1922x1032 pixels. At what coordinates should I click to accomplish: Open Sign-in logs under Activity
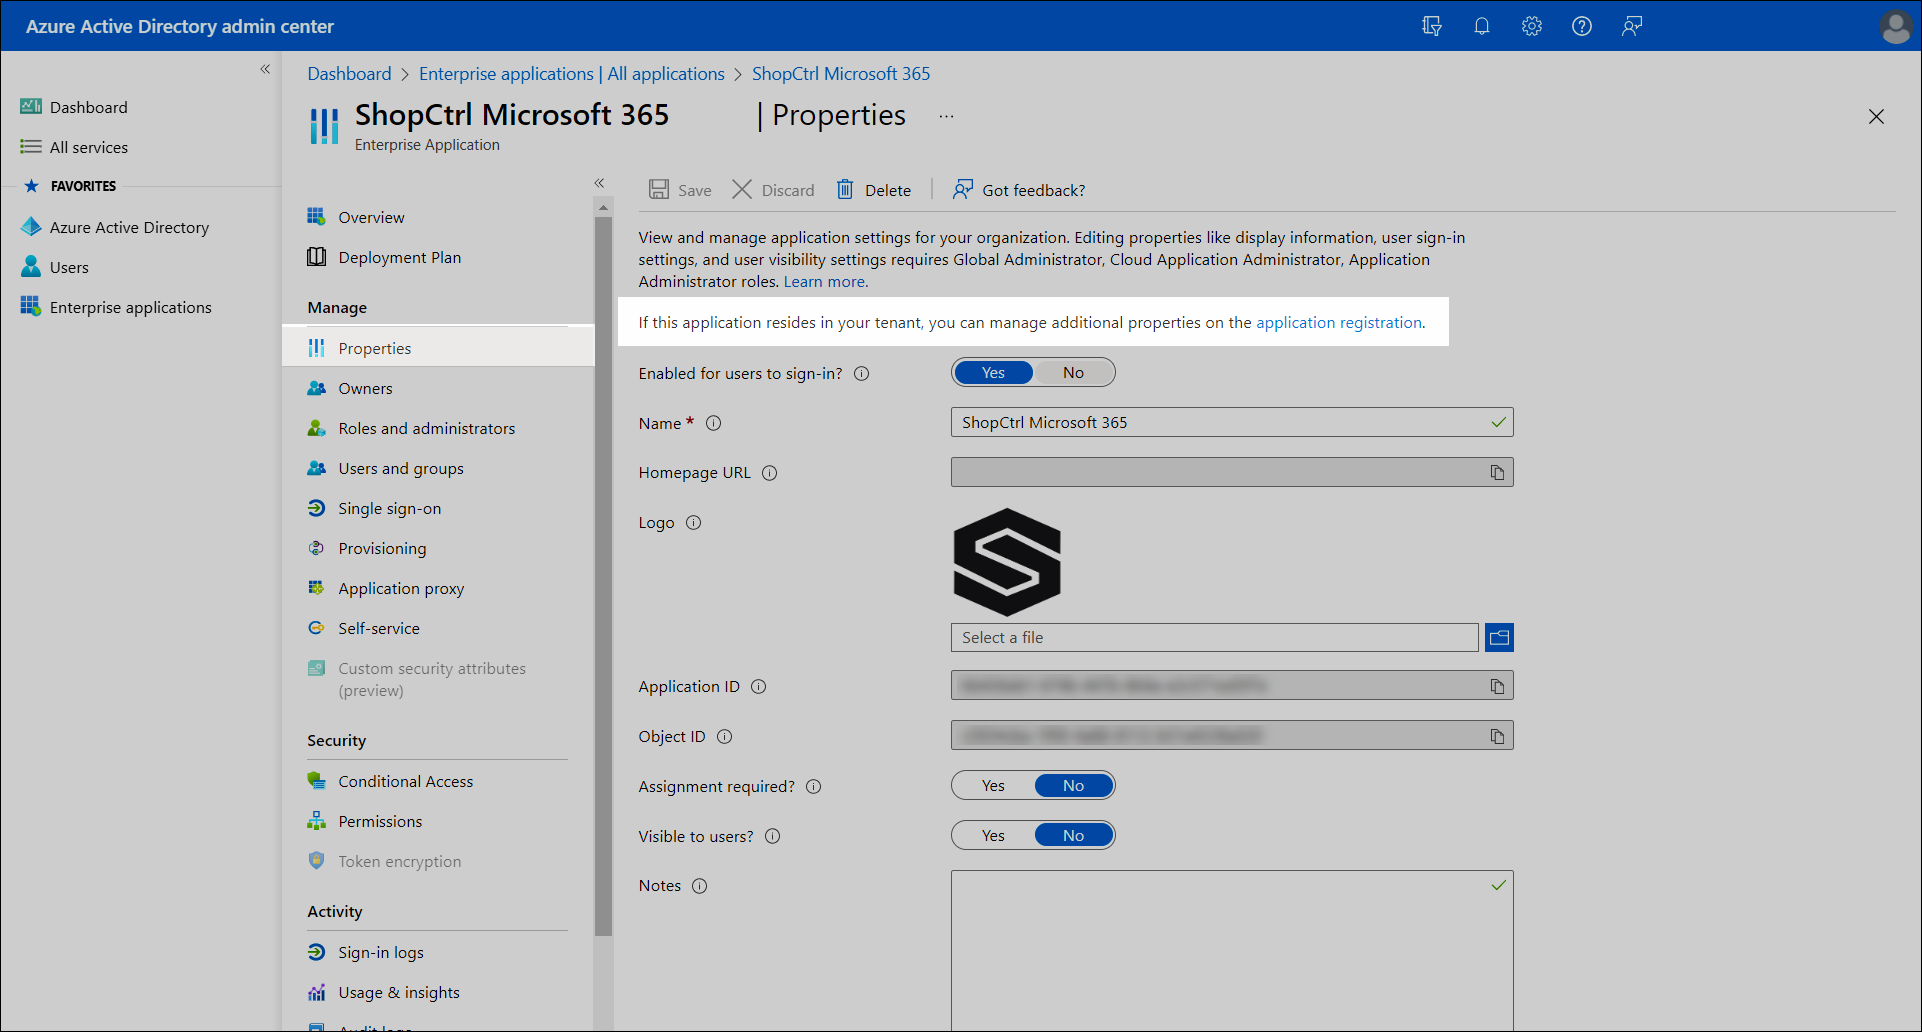click(380, 952)
